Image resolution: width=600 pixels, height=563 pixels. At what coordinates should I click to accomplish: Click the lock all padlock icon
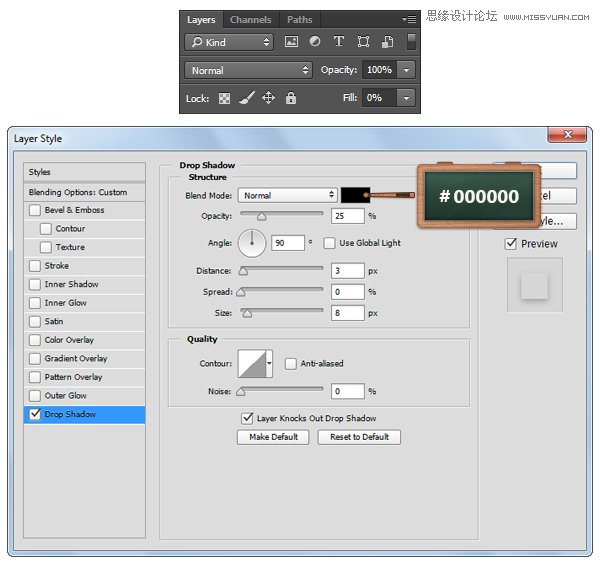291,98
